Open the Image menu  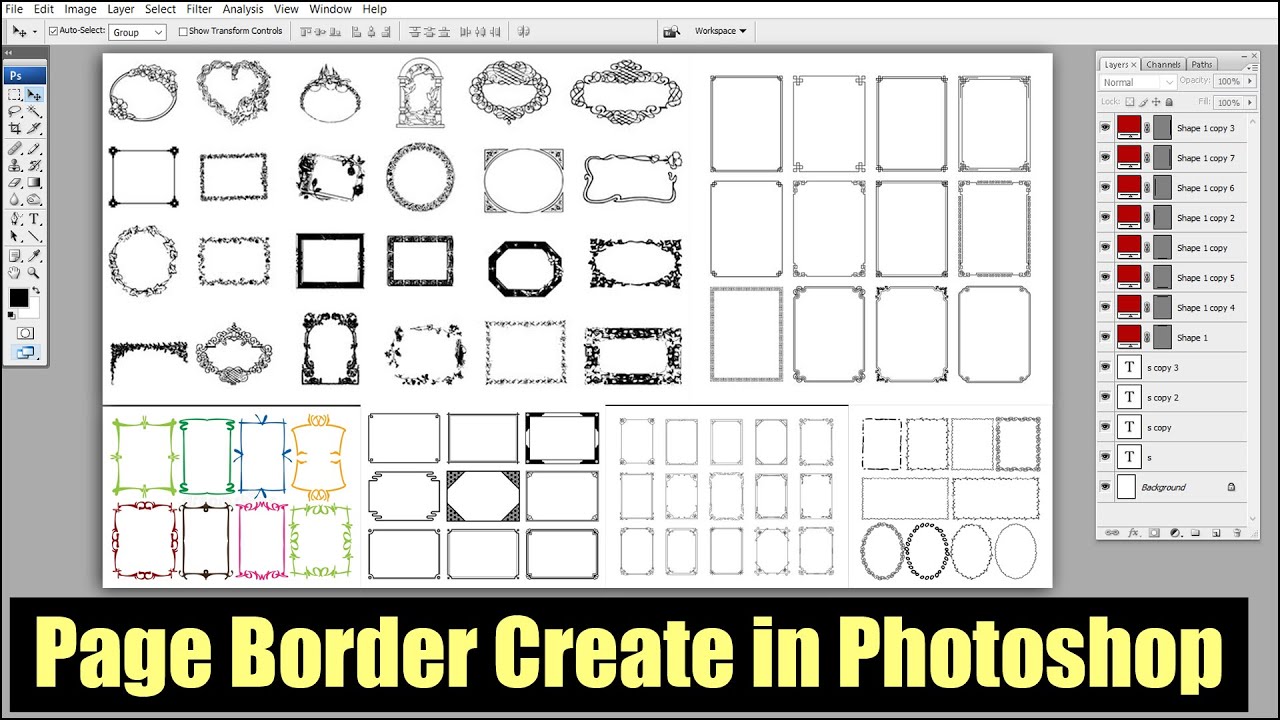(x=80, y=9)
